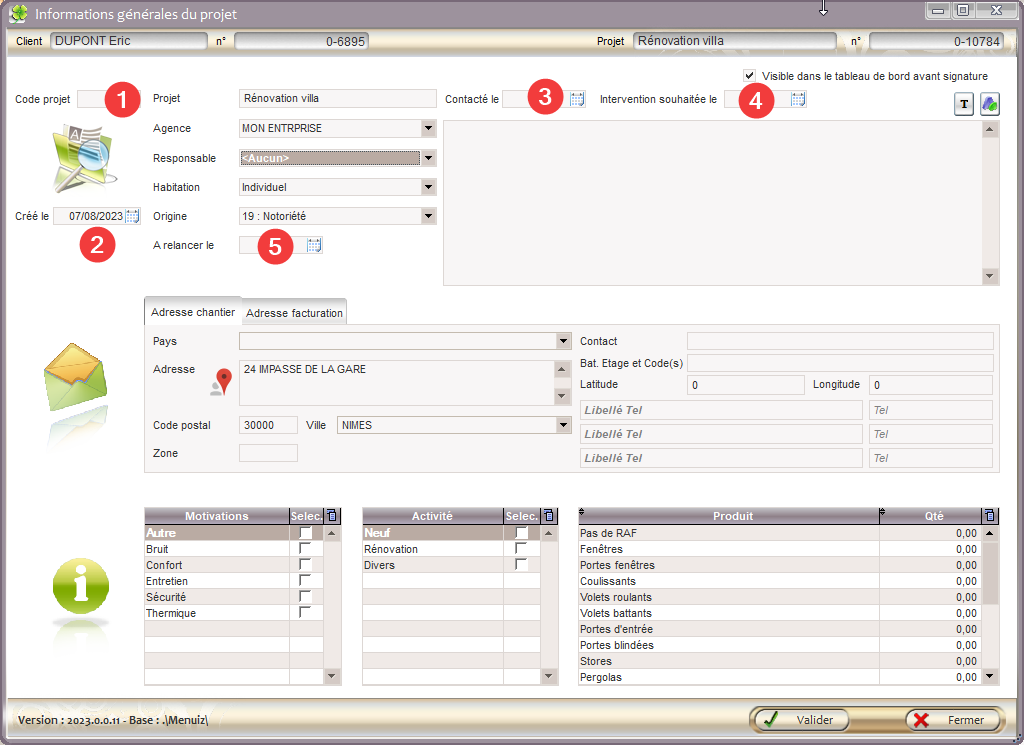Check the Confort motivation checkbox
1024x745 pixels.
305,565
